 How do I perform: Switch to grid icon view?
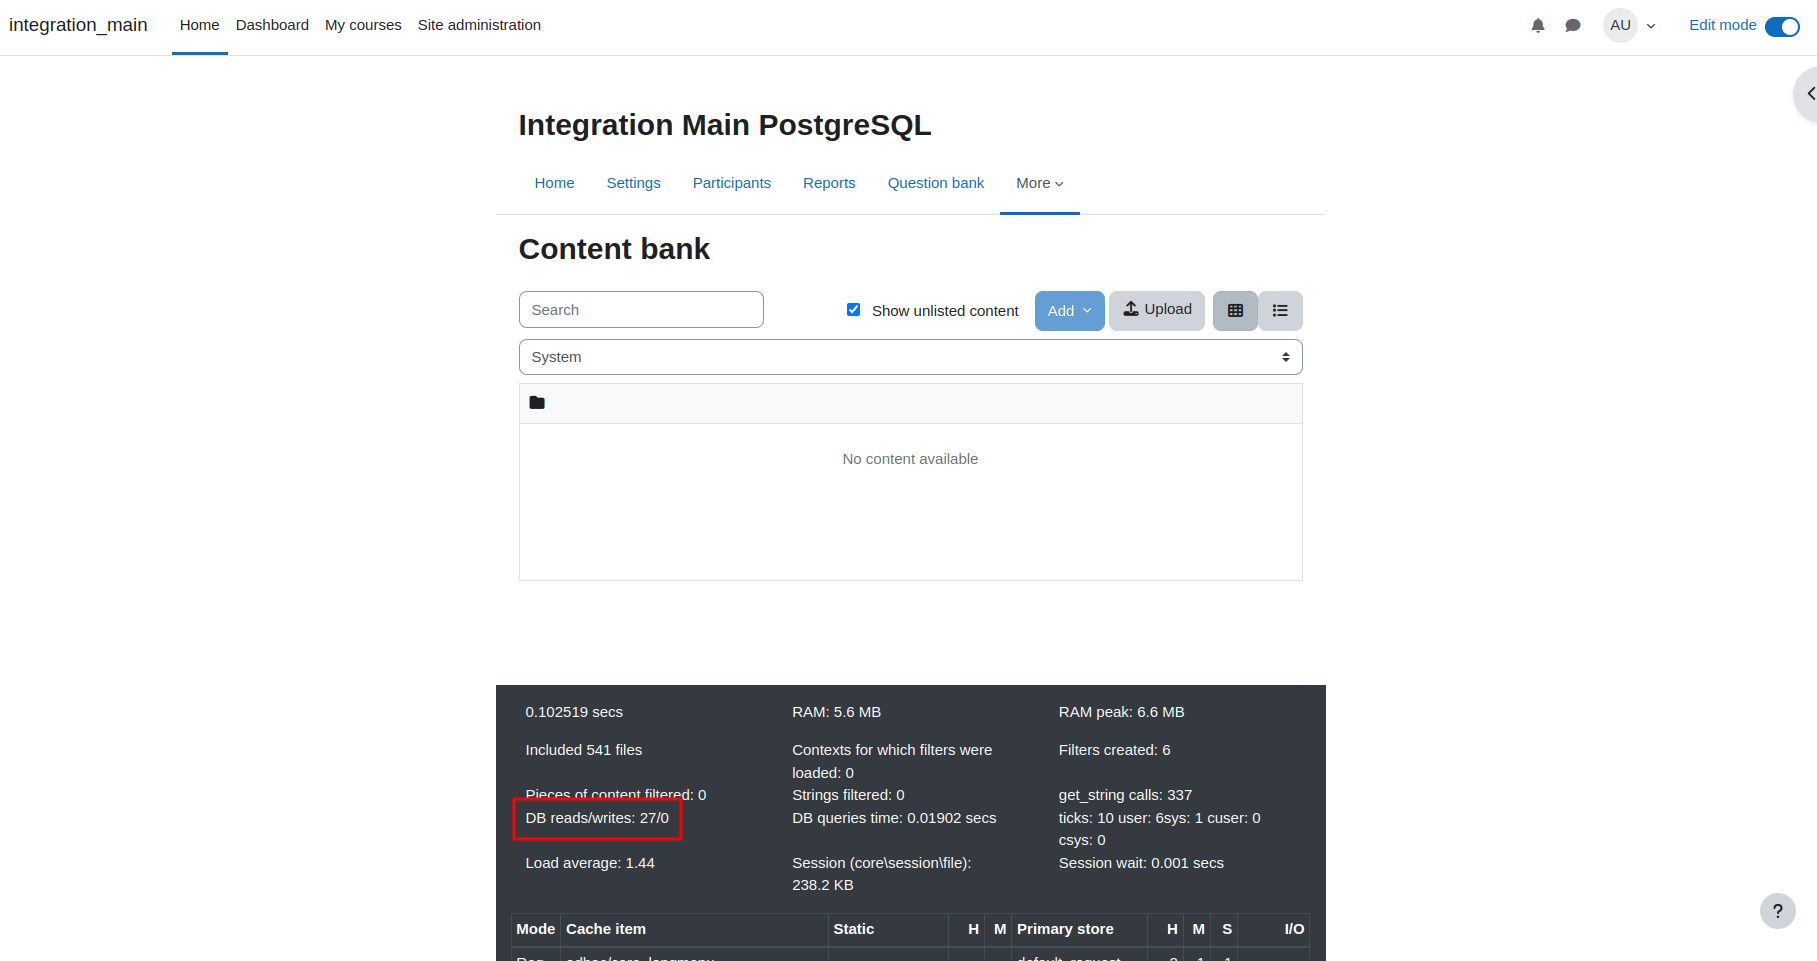click(x=1235, y=311)
